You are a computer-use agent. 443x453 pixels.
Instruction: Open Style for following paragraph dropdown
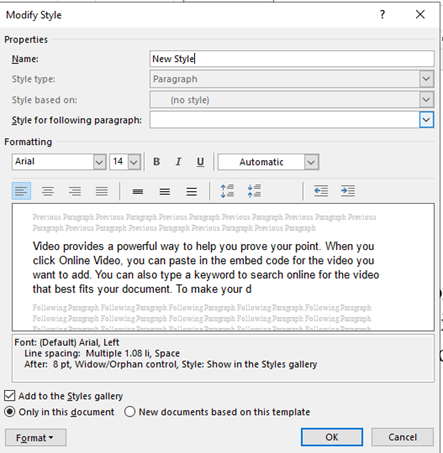(426, 120)
